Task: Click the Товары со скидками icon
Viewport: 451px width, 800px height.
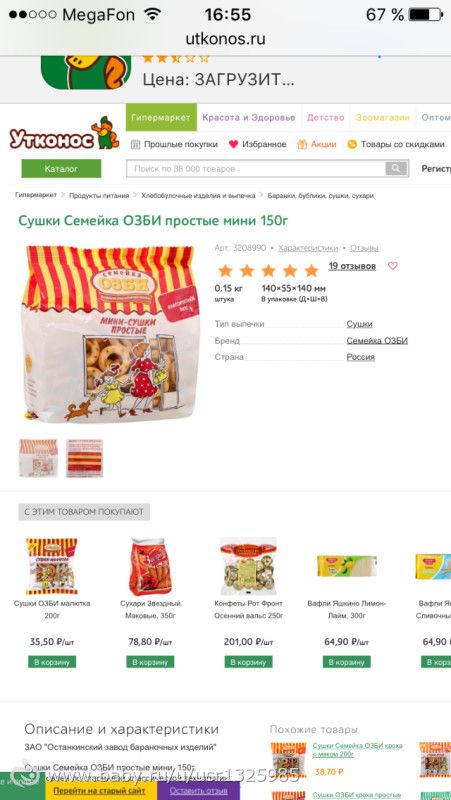Action: click(x=352, y=144)
